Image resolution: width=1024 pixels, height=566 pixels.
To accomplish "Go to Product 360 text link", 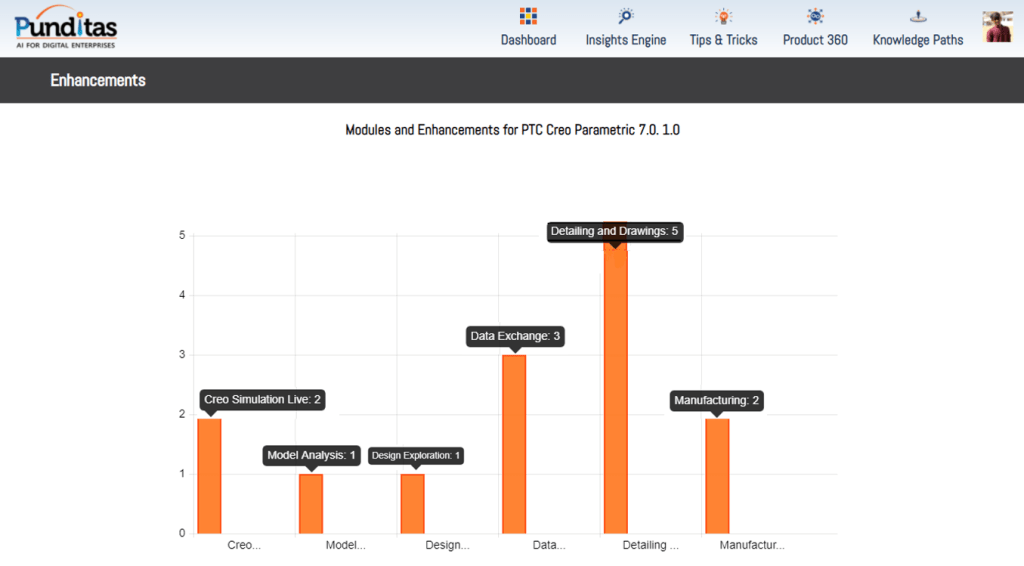I will coord(815,40).
